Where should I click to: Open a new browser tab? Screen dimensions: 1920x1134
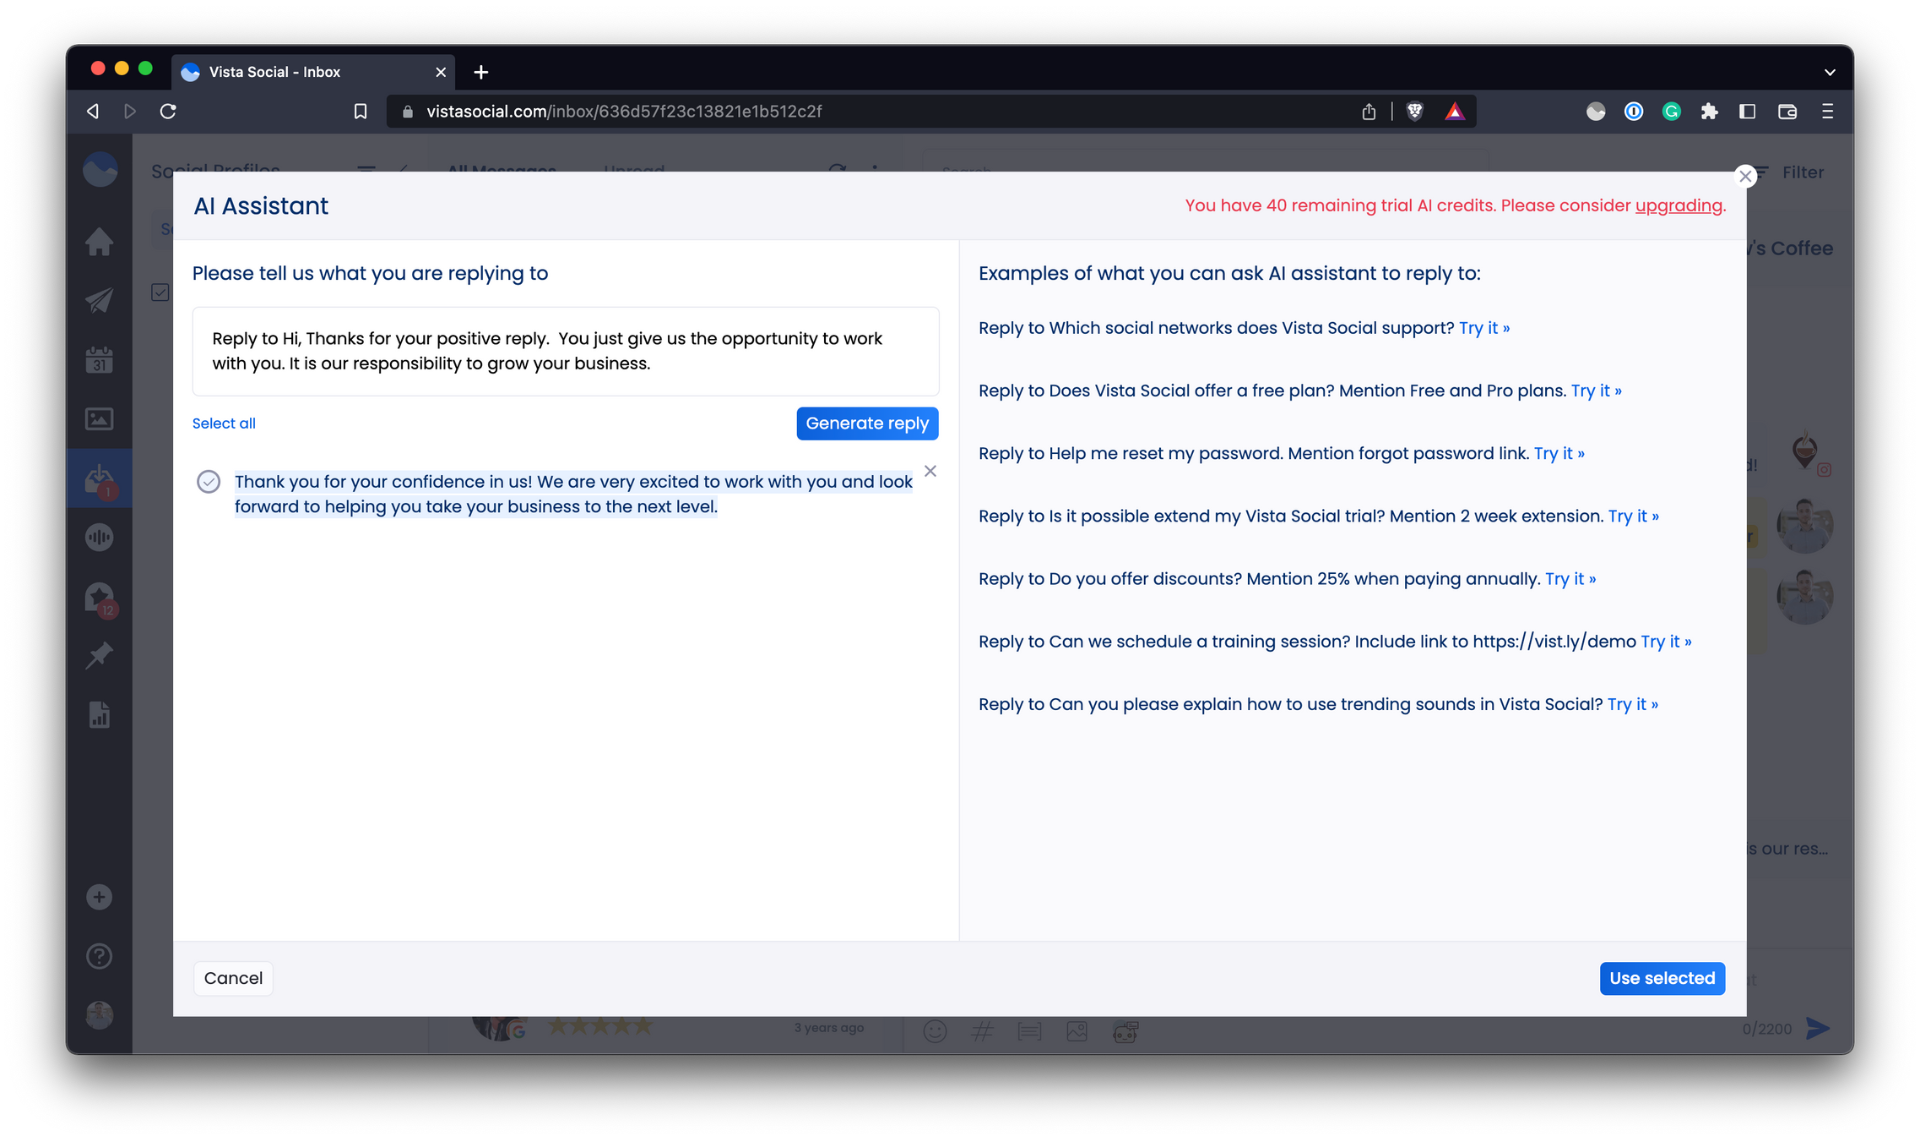tap(481, 72)
